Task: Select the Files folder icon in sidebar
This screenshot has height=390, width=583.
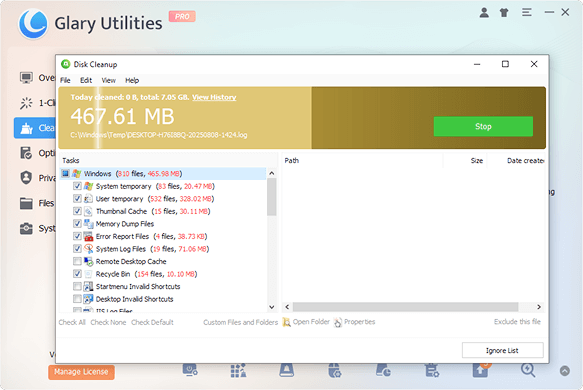Action: click(26, 203)
